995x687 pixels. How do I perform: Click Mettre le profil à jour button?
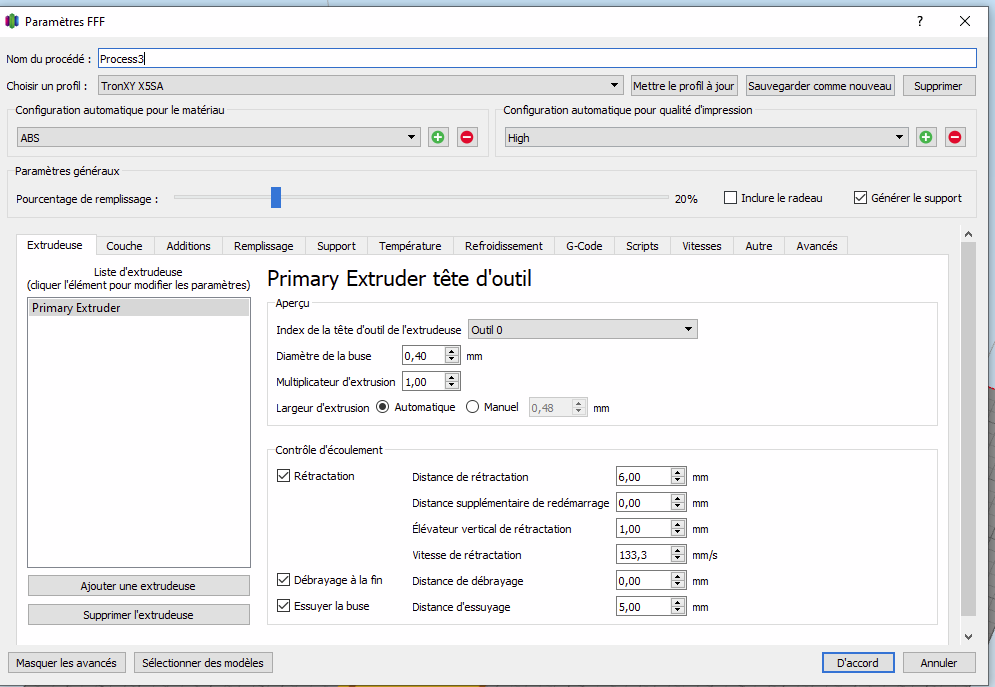683,86
